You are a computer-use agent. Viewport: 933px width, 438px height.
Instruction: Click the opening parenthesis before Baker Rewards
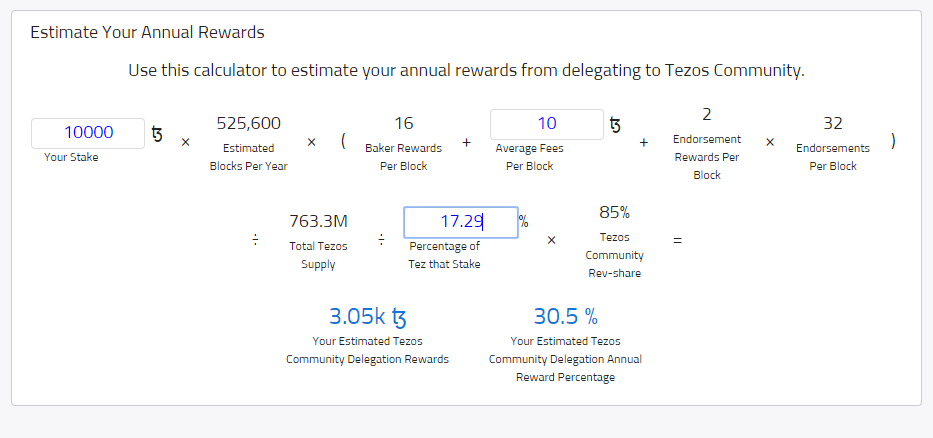coord(343,141)
